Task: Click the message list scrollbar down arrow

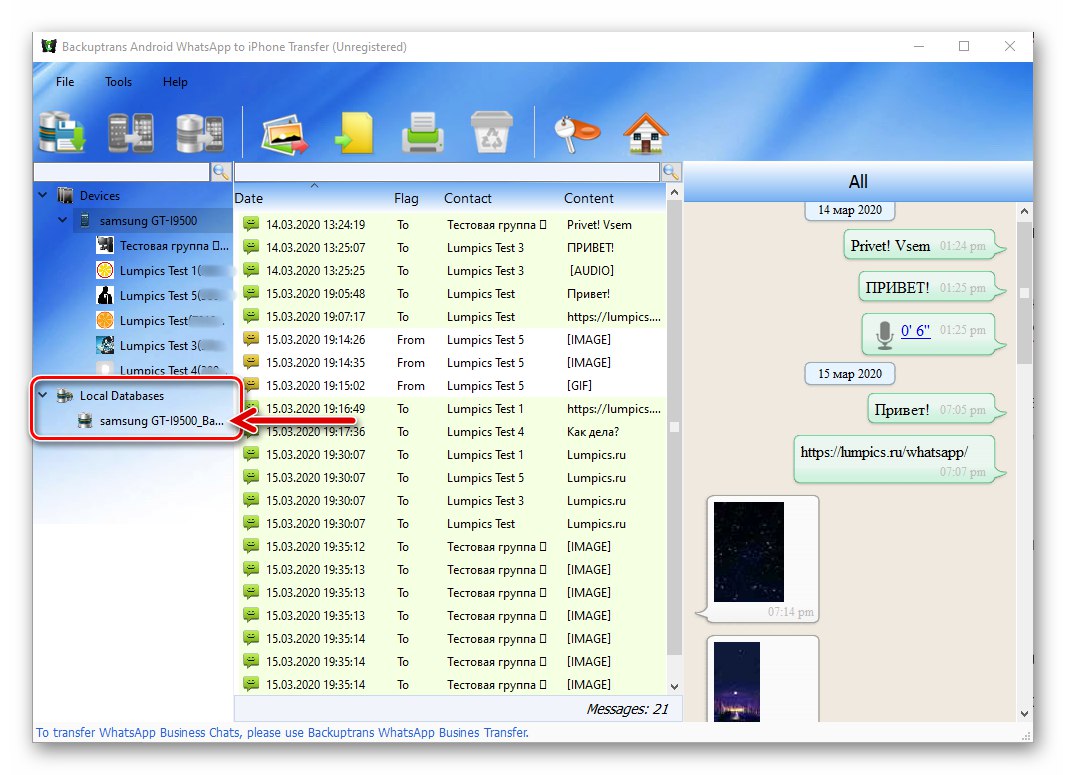Action: pos(674,687)
